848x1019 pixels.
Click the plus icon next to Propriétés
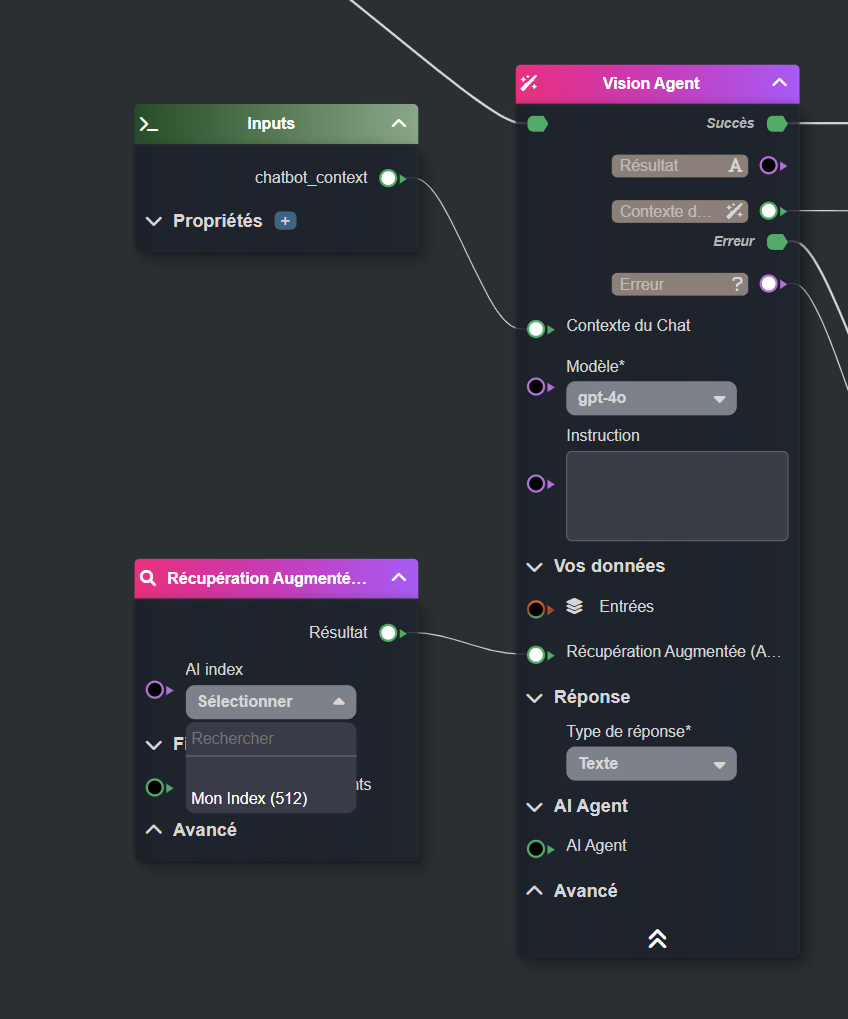coord(285,221)
